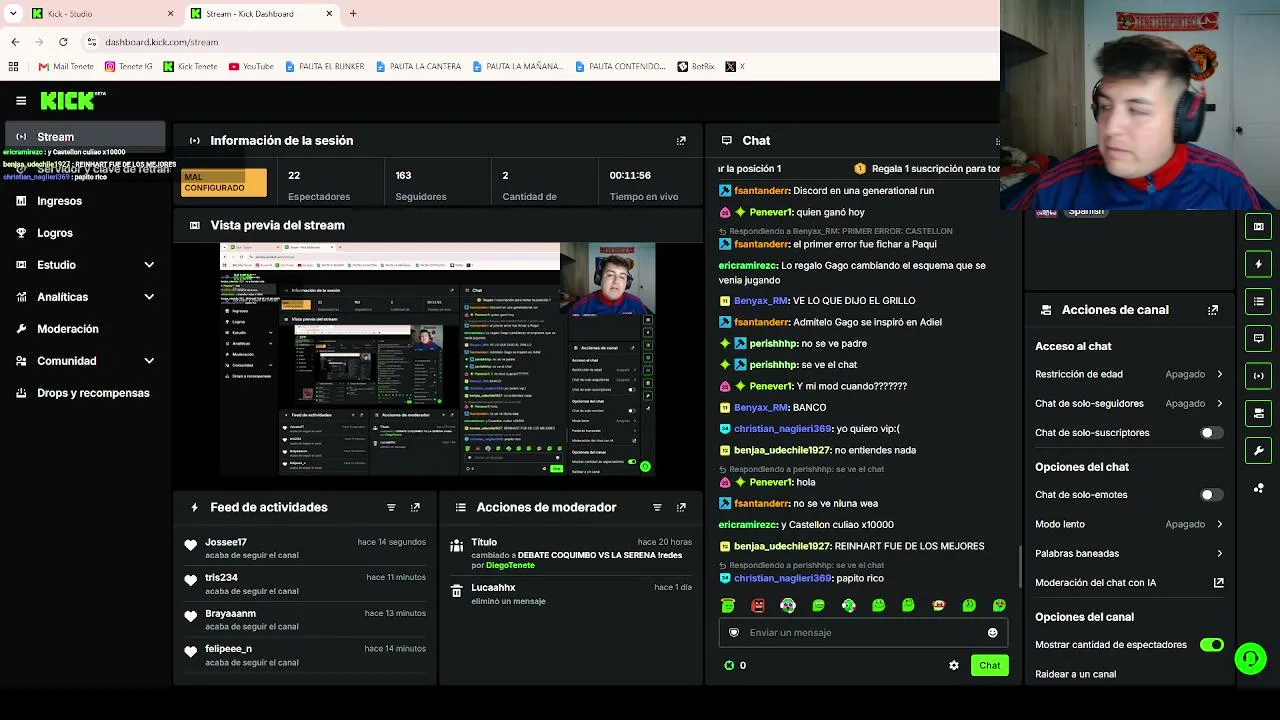Open the browser tab search dropdown

tap(13, 14)
